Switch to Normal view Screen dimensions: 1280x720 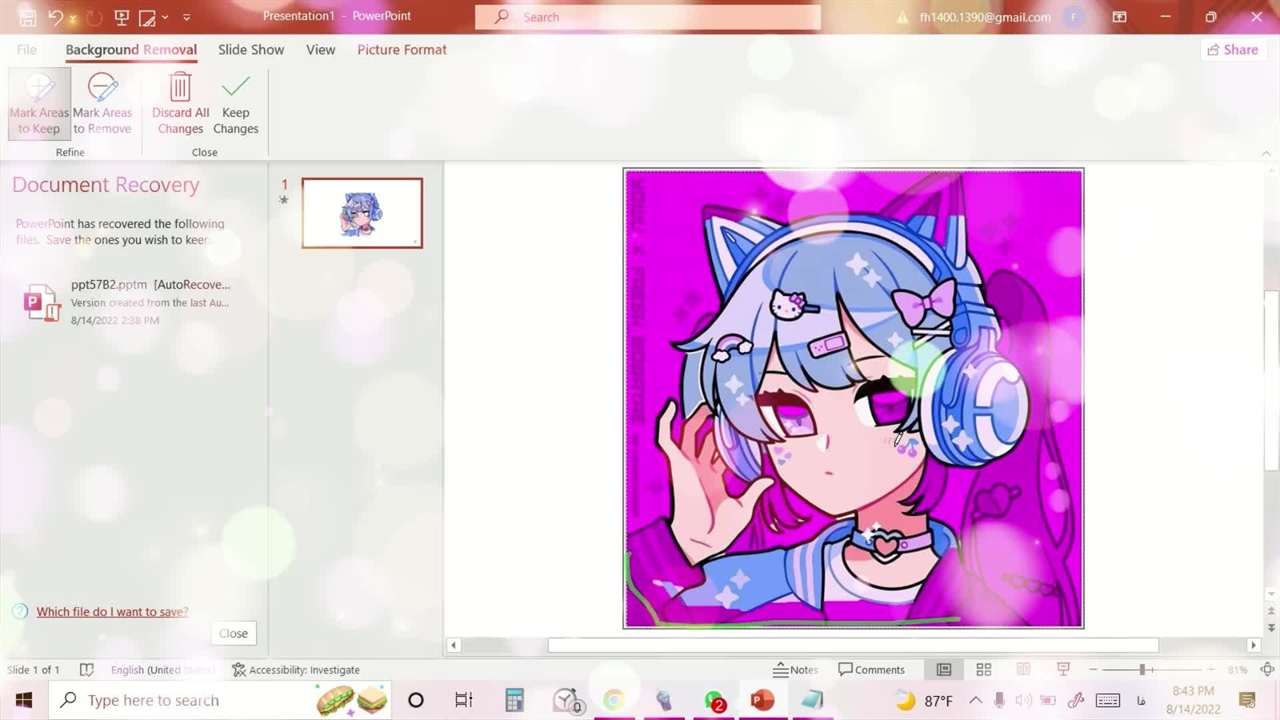click(x=943, y=670)
